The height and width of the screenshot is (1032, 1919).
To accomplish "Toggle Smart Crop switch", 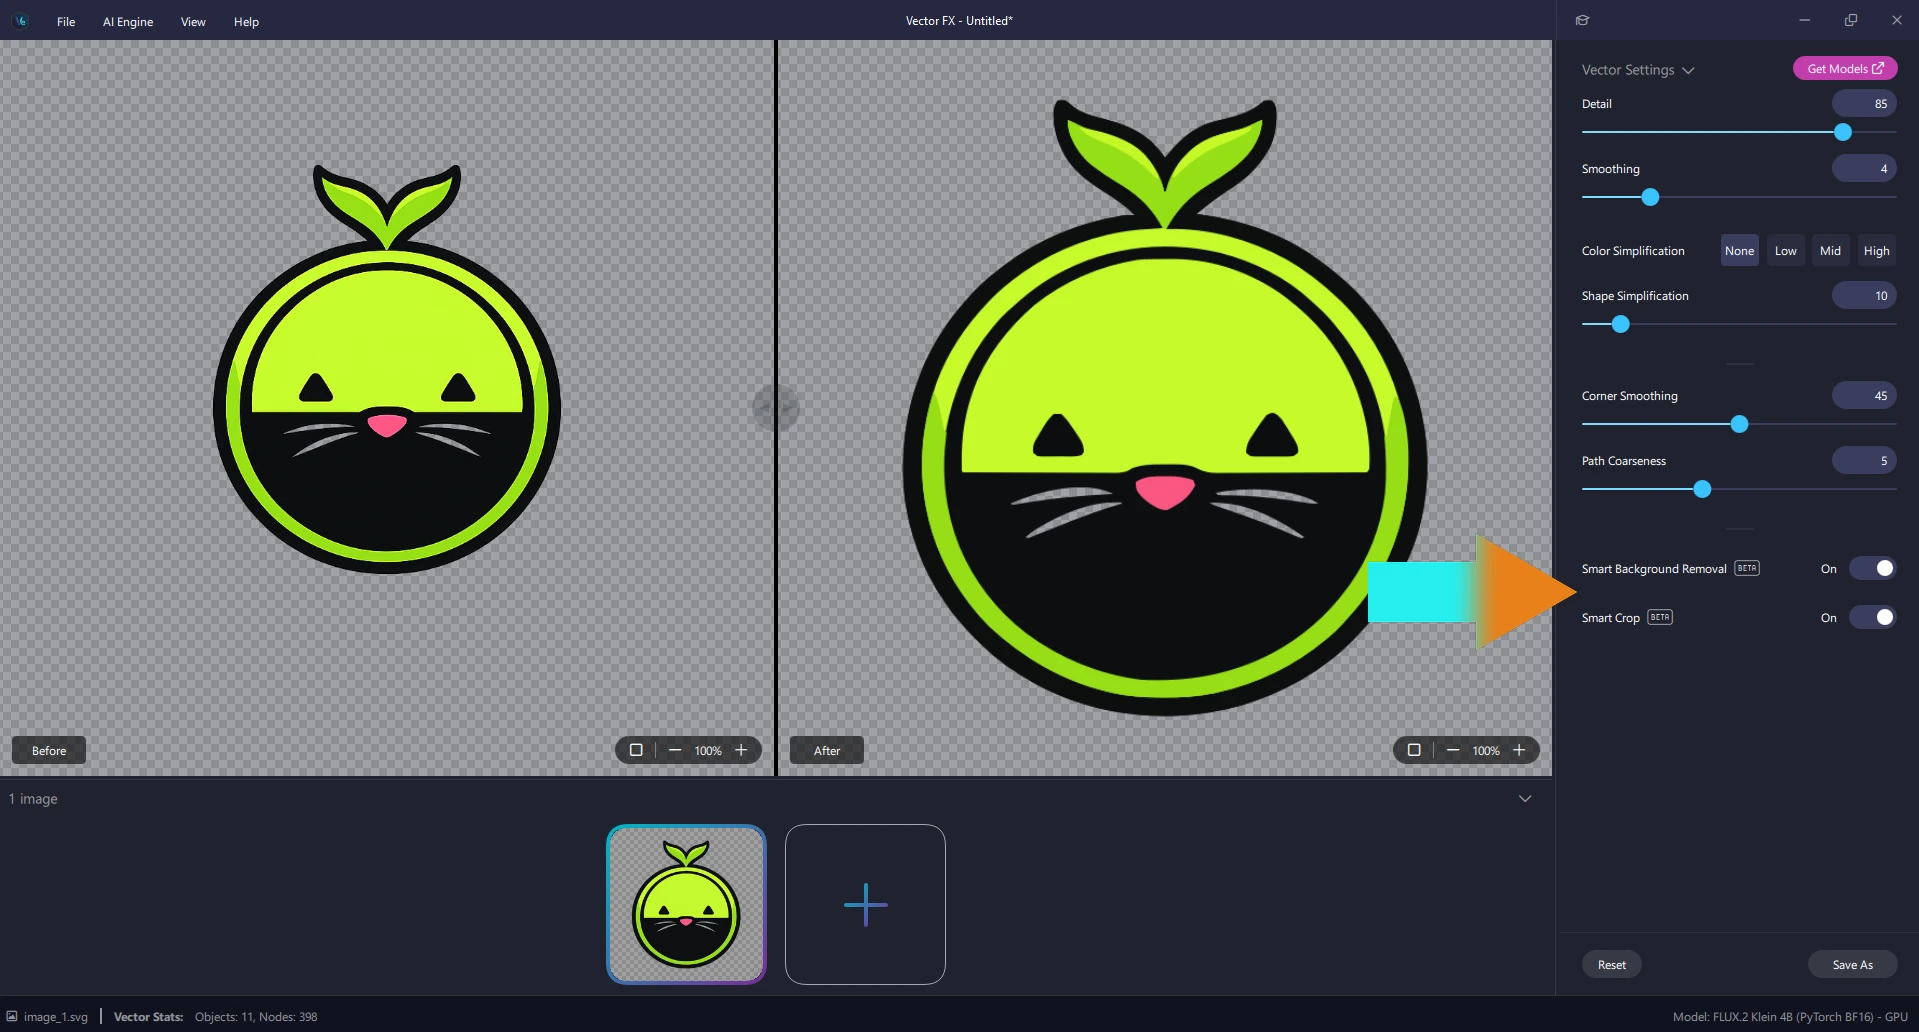I will (1873, 617).
